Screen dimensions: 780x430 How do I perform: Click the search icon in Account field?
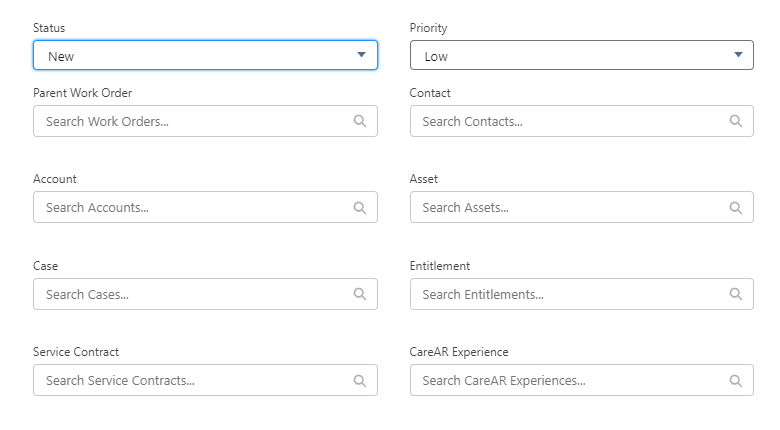(360, 208)
